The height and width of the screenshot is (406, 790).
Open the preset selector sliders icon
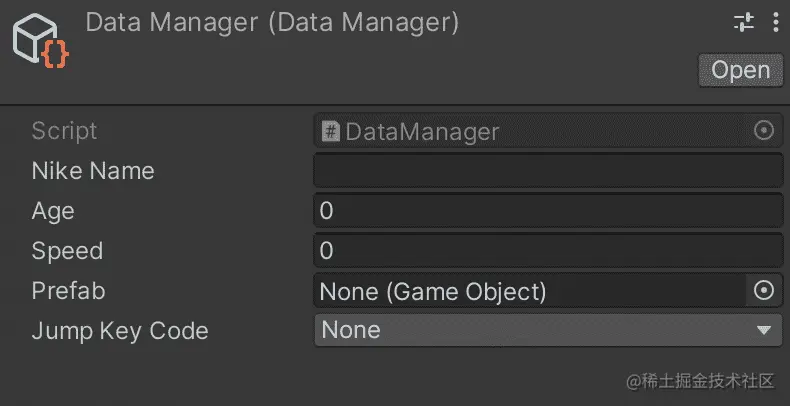click(744, 23)
